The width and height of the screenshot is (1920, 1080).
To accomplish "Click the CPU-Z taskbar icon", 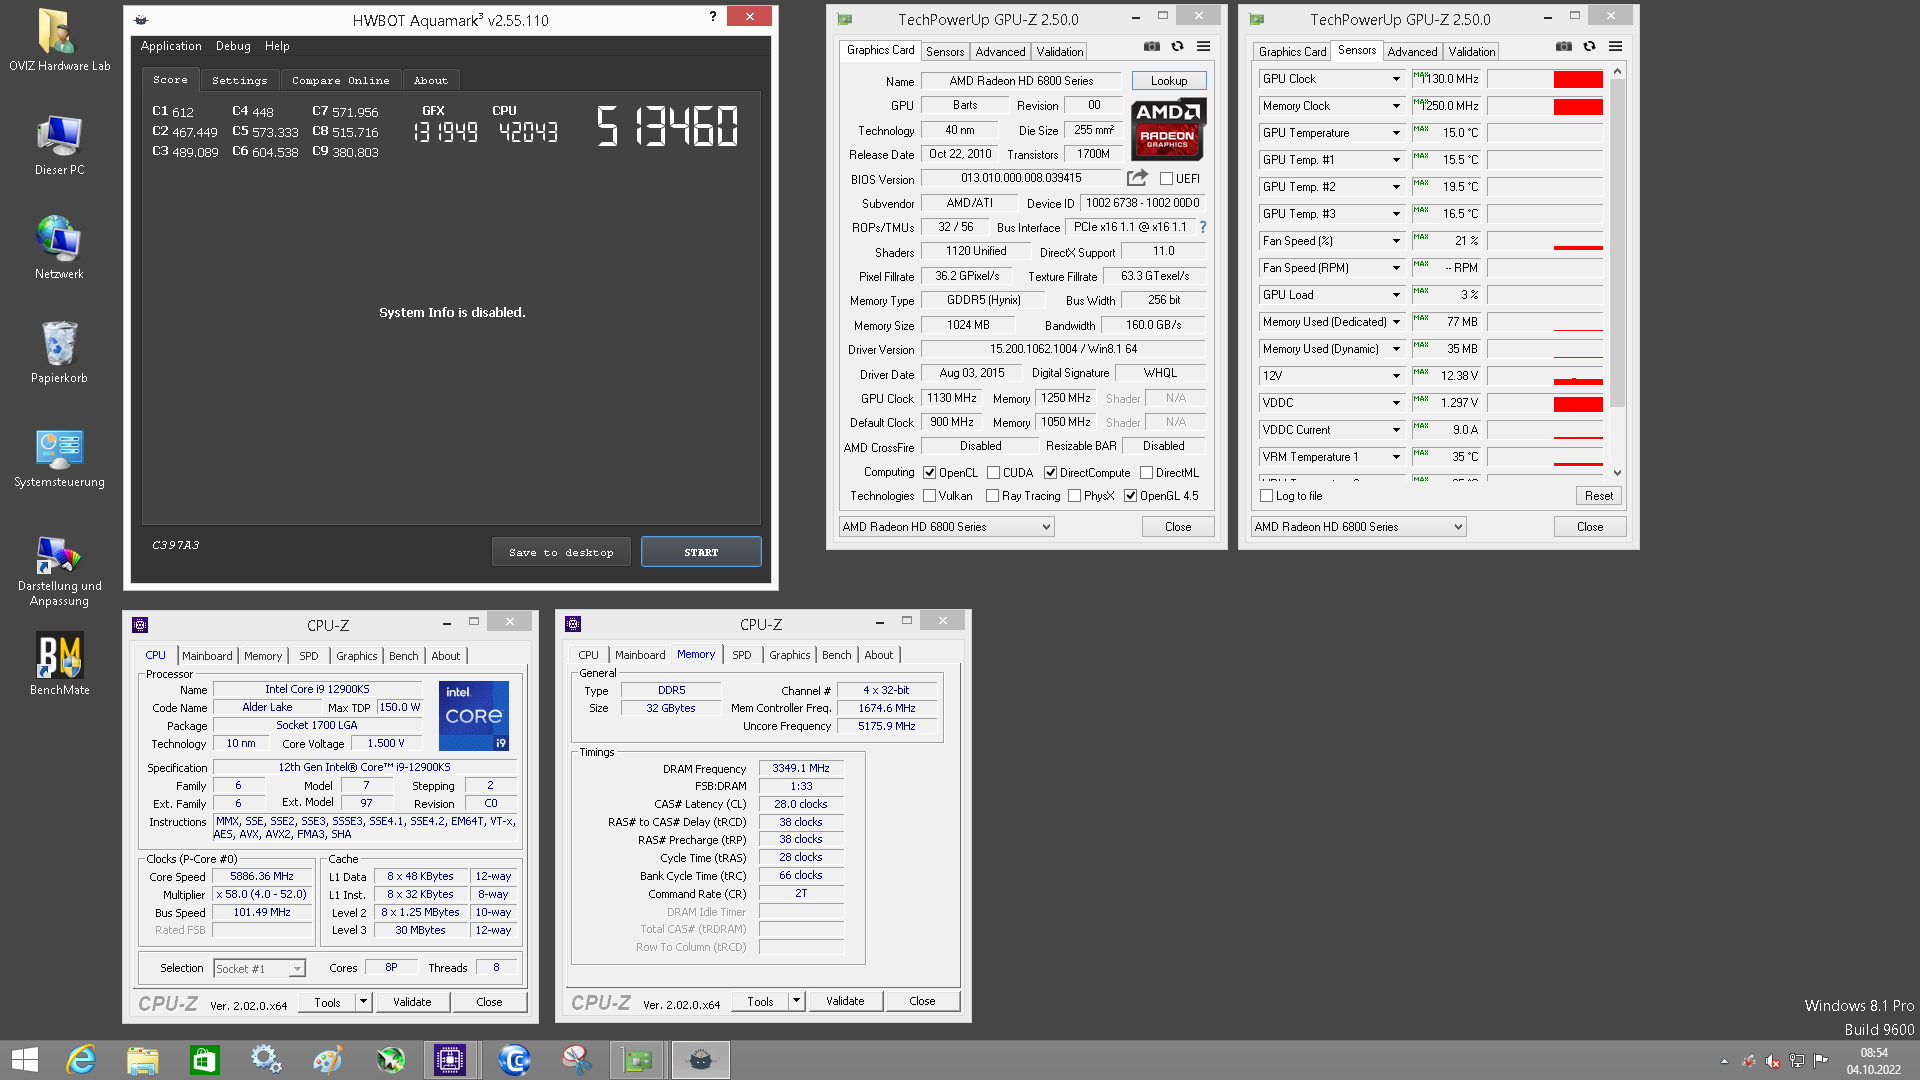I will (x=450, y=1060).
